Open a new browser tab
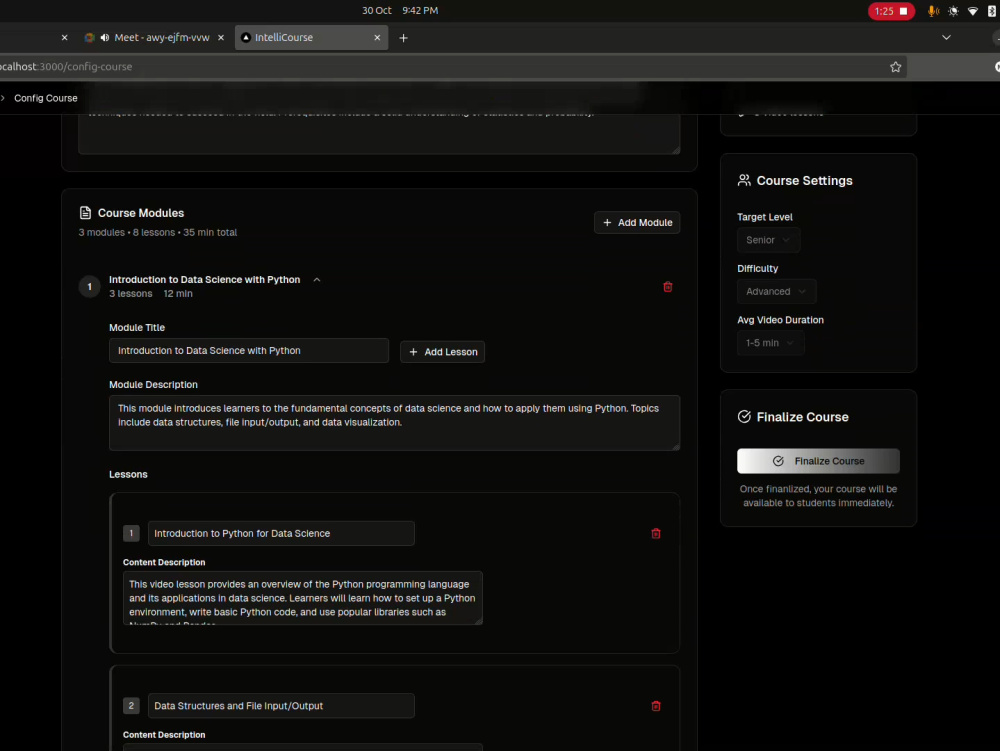Screen dimensions: 1000x751 tap(403, 38)
